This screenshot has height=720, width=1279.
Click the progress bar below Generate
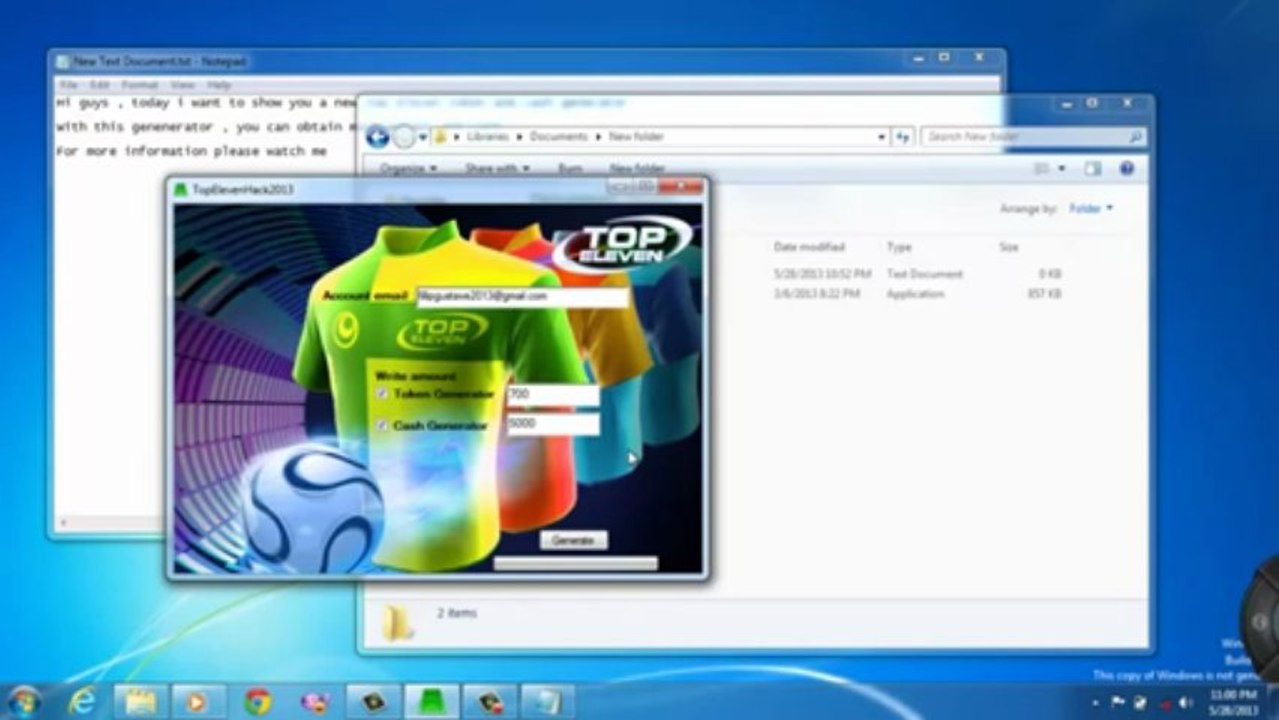(576, 563)
